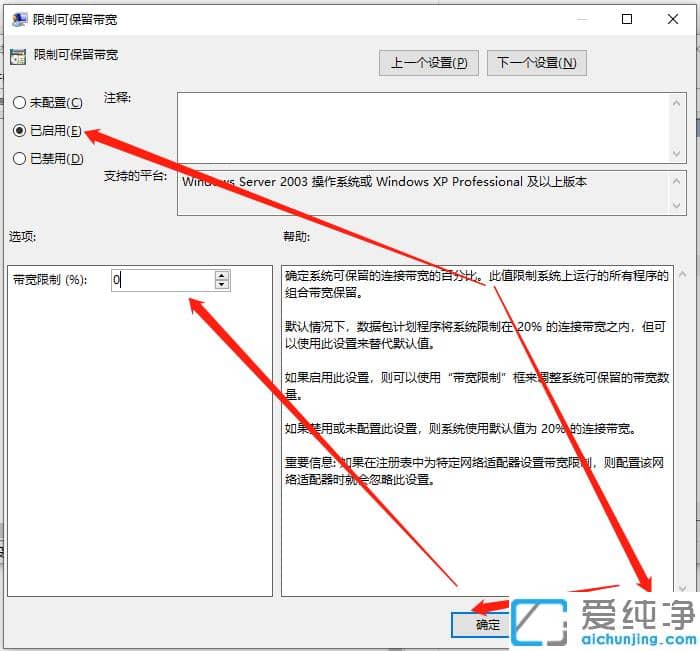Click the 带宽限制 (%) input field

[x=163, y=280]
